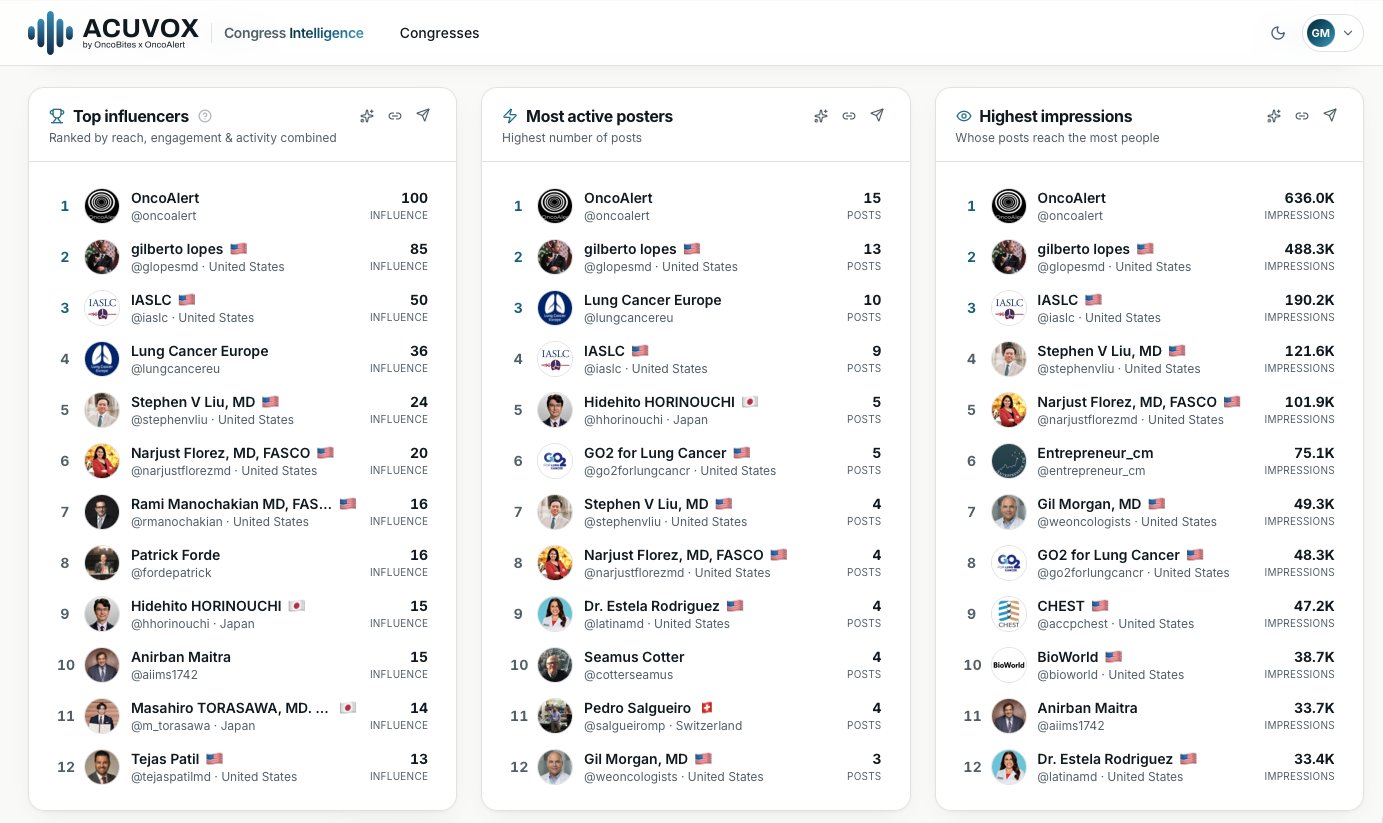This screenshot has height=823, width=1383.
Task: Open BioWorld name in Highest impressions
Action: coord(1067,657)
